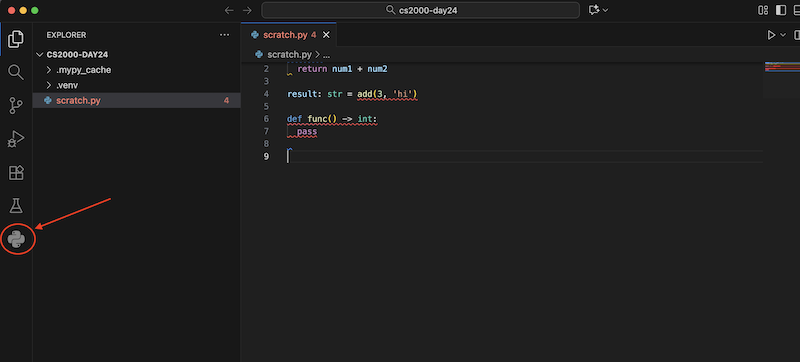Click the underlined add(3, 'hi') call
The image size is (800, 362).
pos(387,94)
